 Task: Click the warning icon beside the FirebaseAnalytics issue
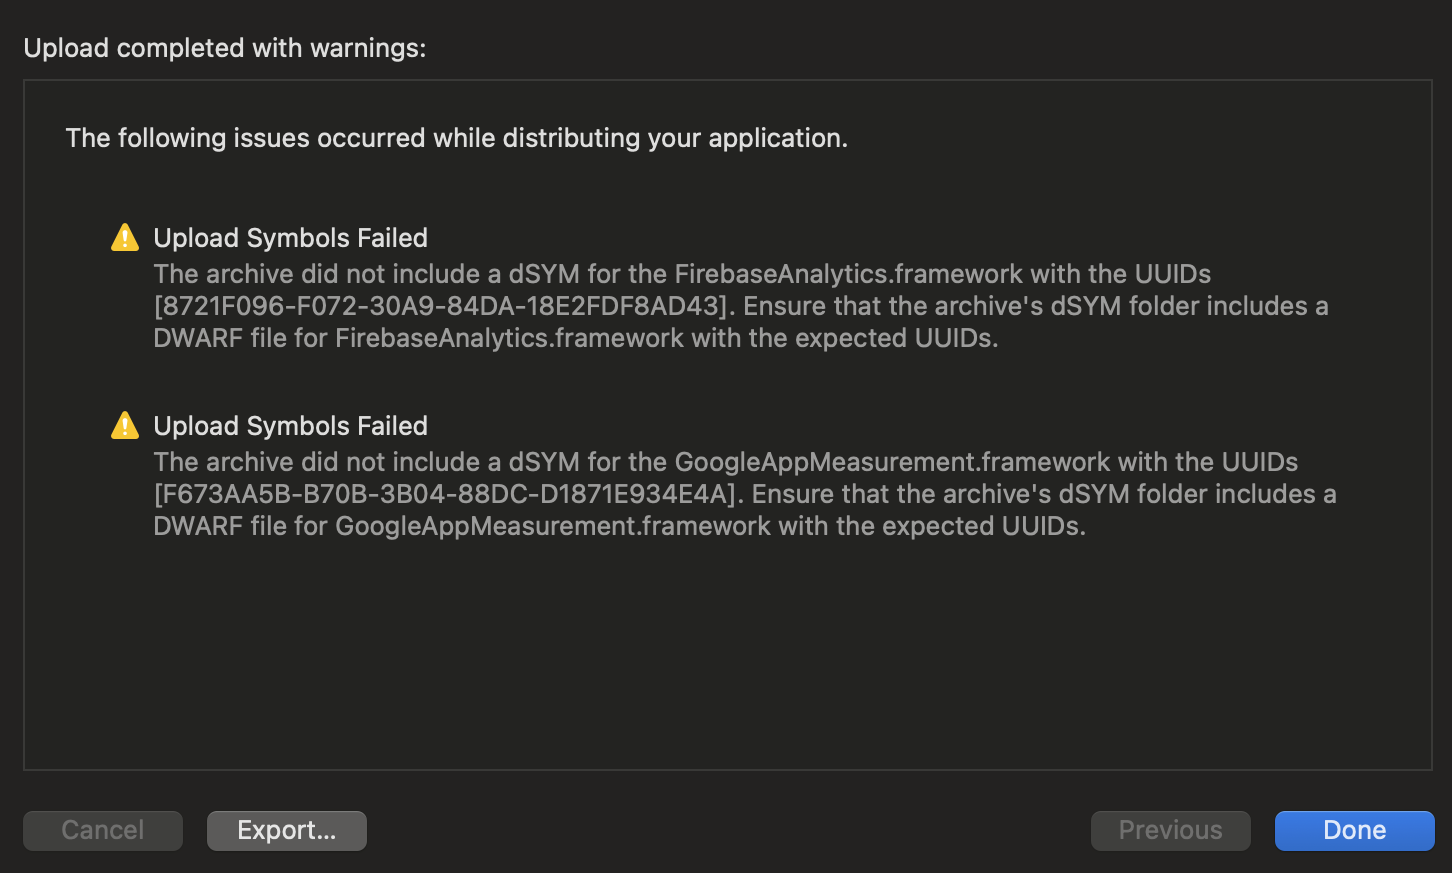click(x=125, y=238)
